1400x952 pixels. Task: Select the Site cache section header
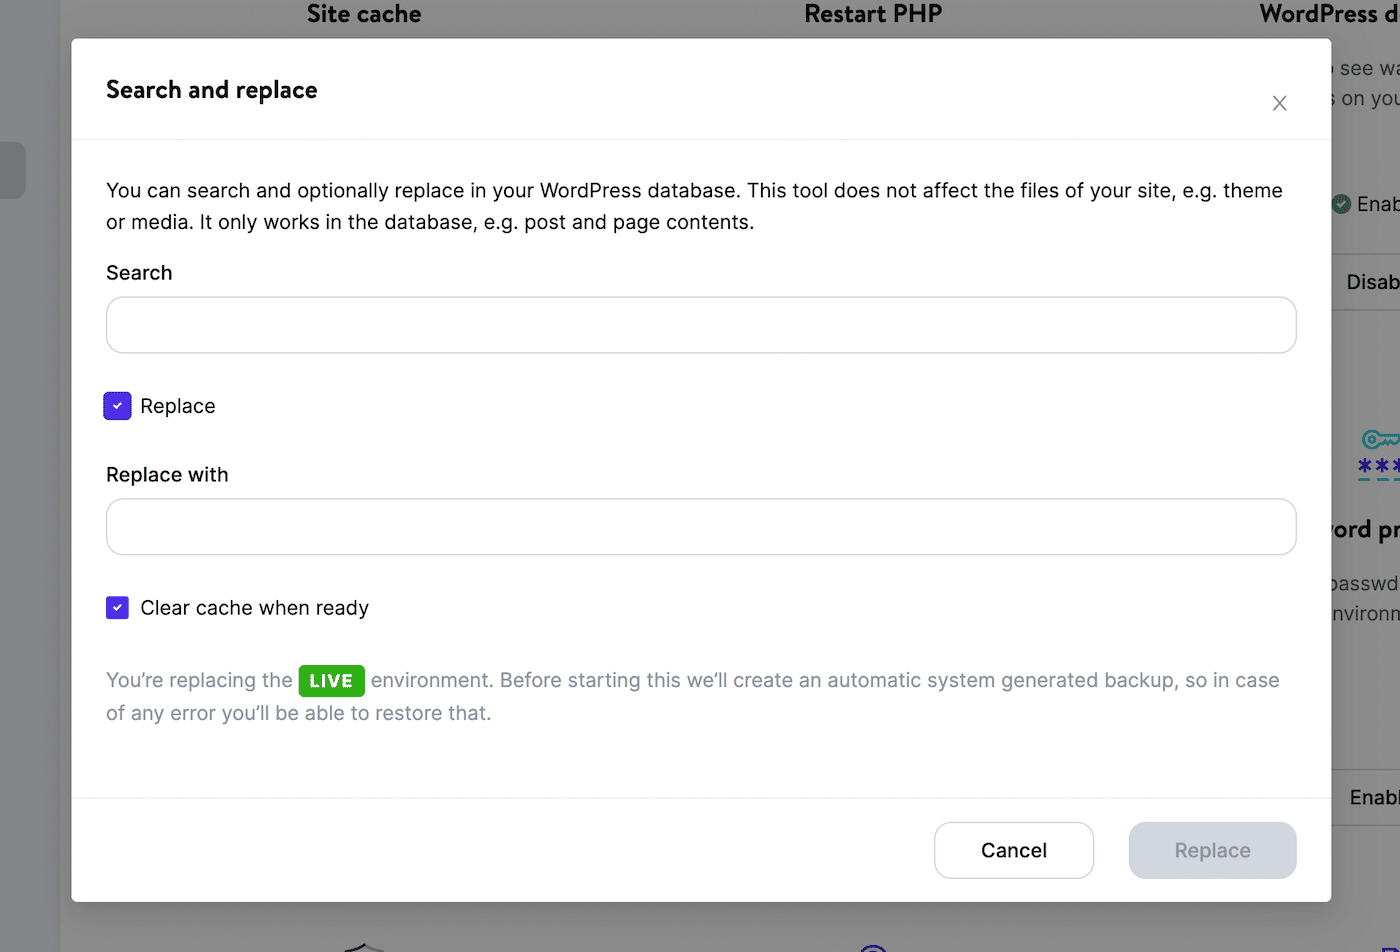point(364,14)
